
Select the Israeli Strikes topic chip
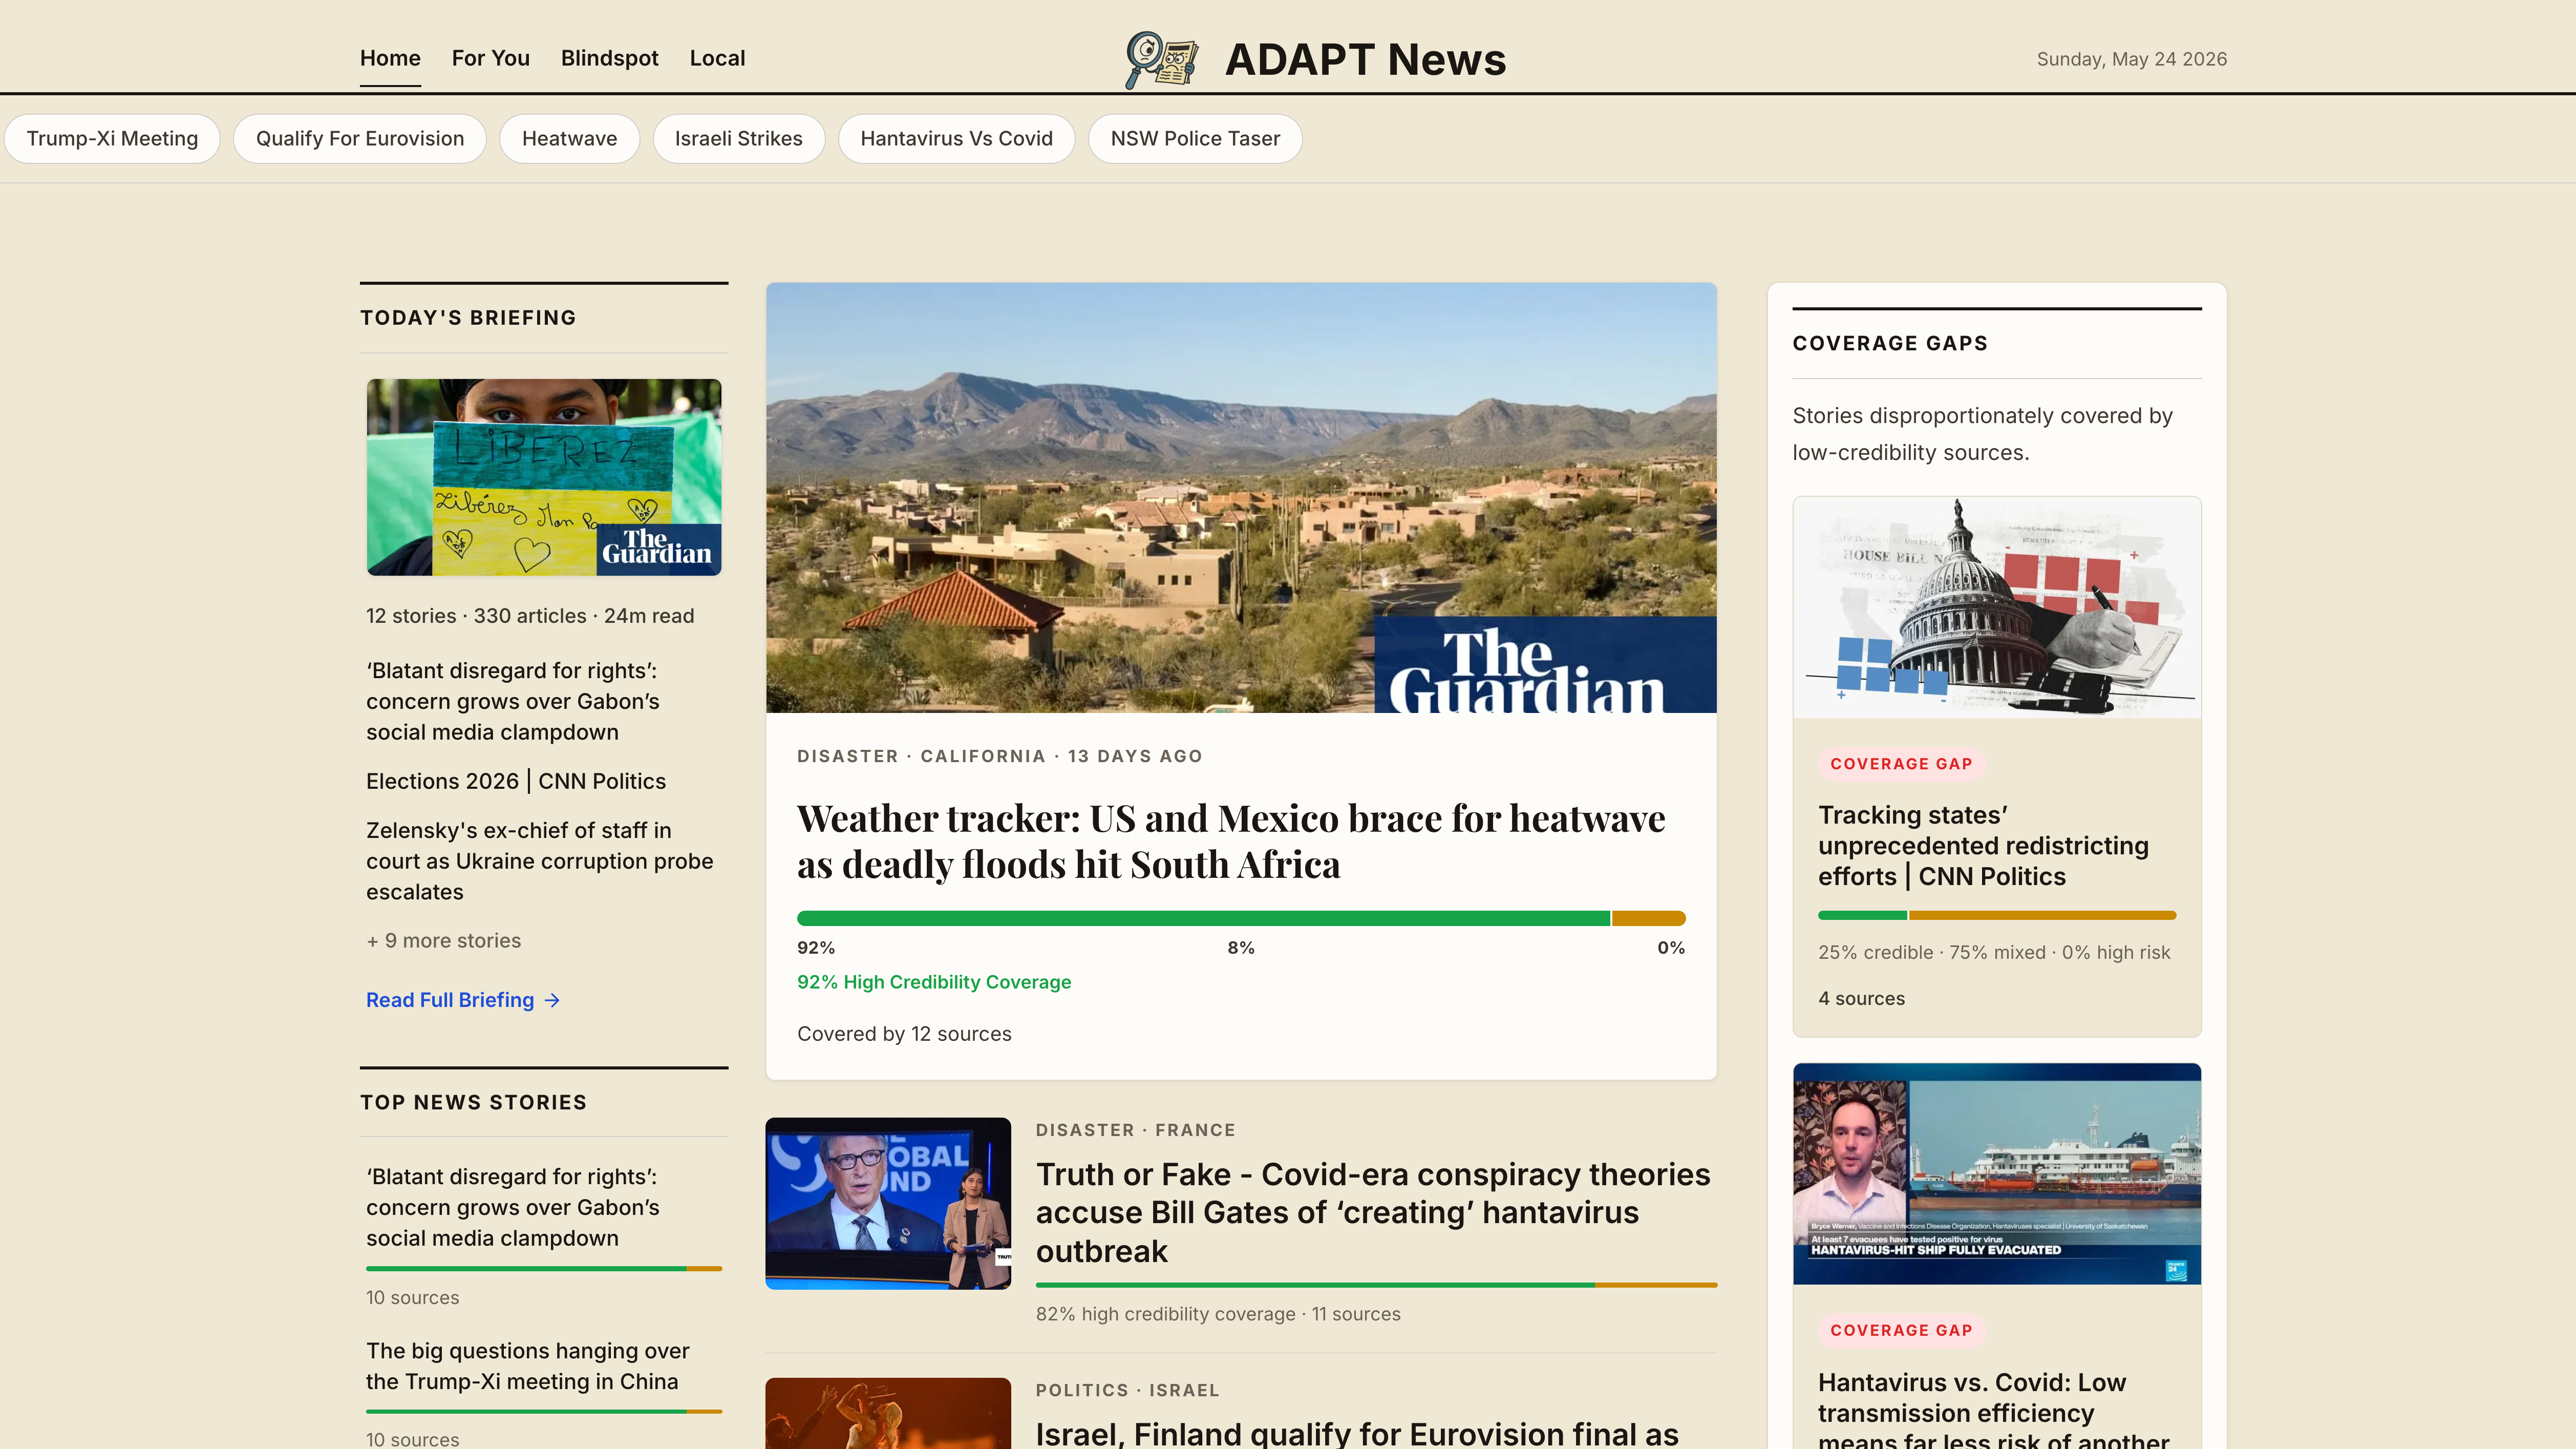point(739,139)
